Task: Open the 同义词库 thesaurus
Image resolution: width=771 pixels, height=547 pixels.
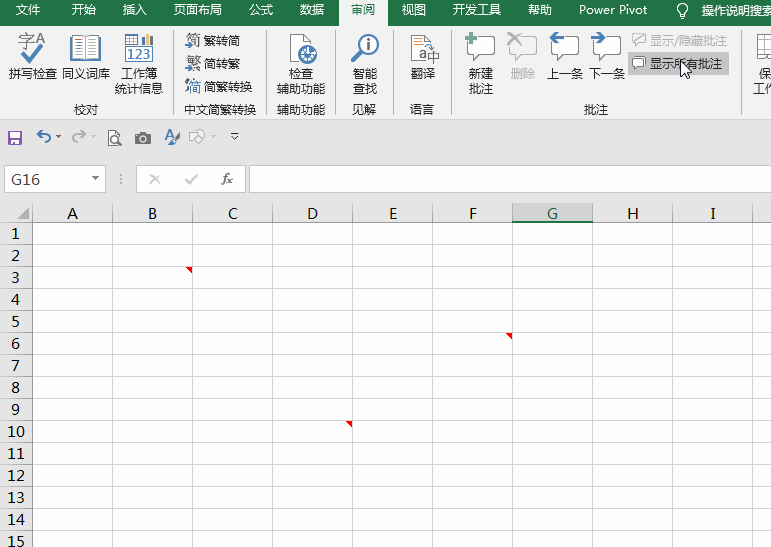Action: coord(86,56)
